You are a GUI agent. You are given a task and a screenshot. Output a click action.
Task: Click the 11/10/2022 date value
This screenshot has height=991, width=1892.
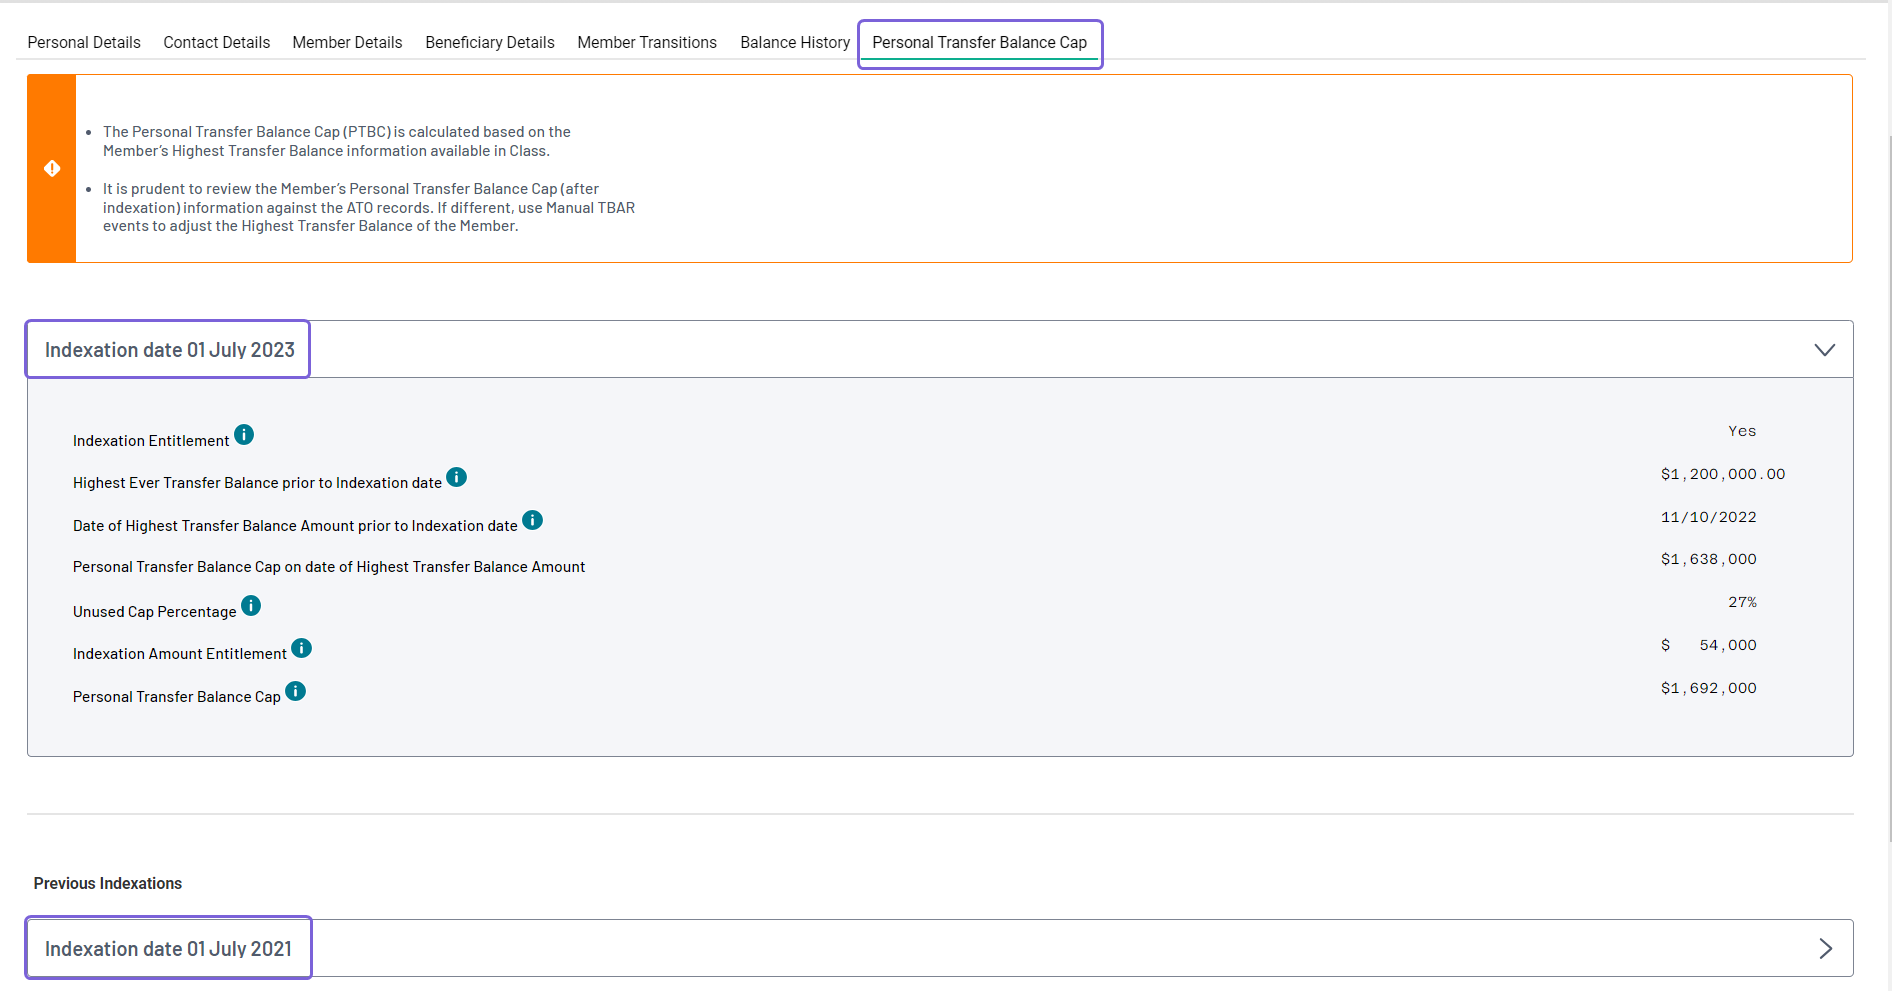coord(1708,517)
